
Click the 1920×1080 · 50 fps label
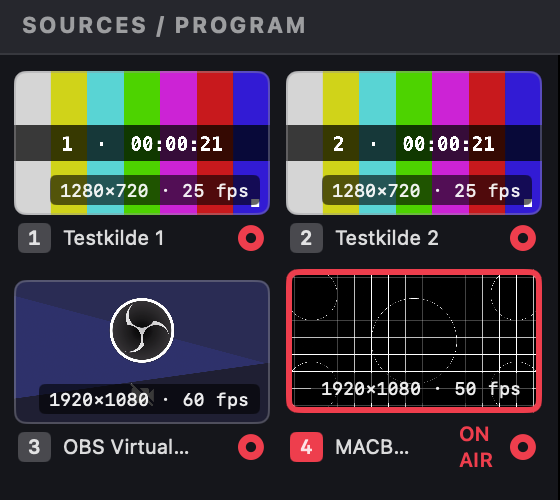tap(420, 389)
